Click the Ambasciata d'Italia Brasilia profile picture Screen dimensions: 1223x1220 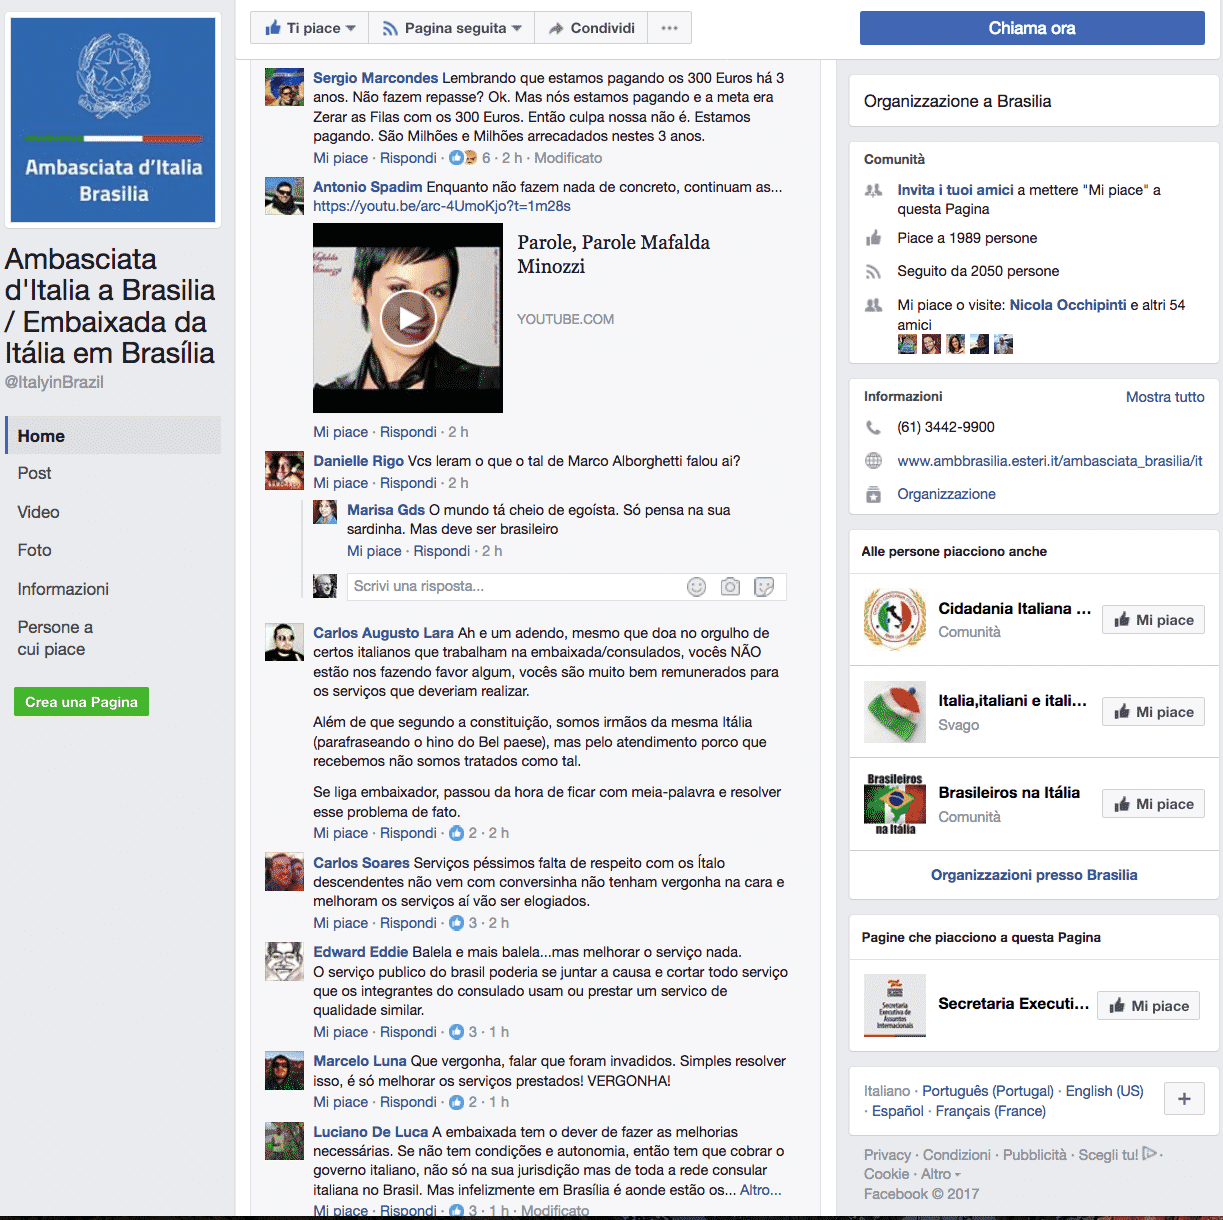click(113, 119)
